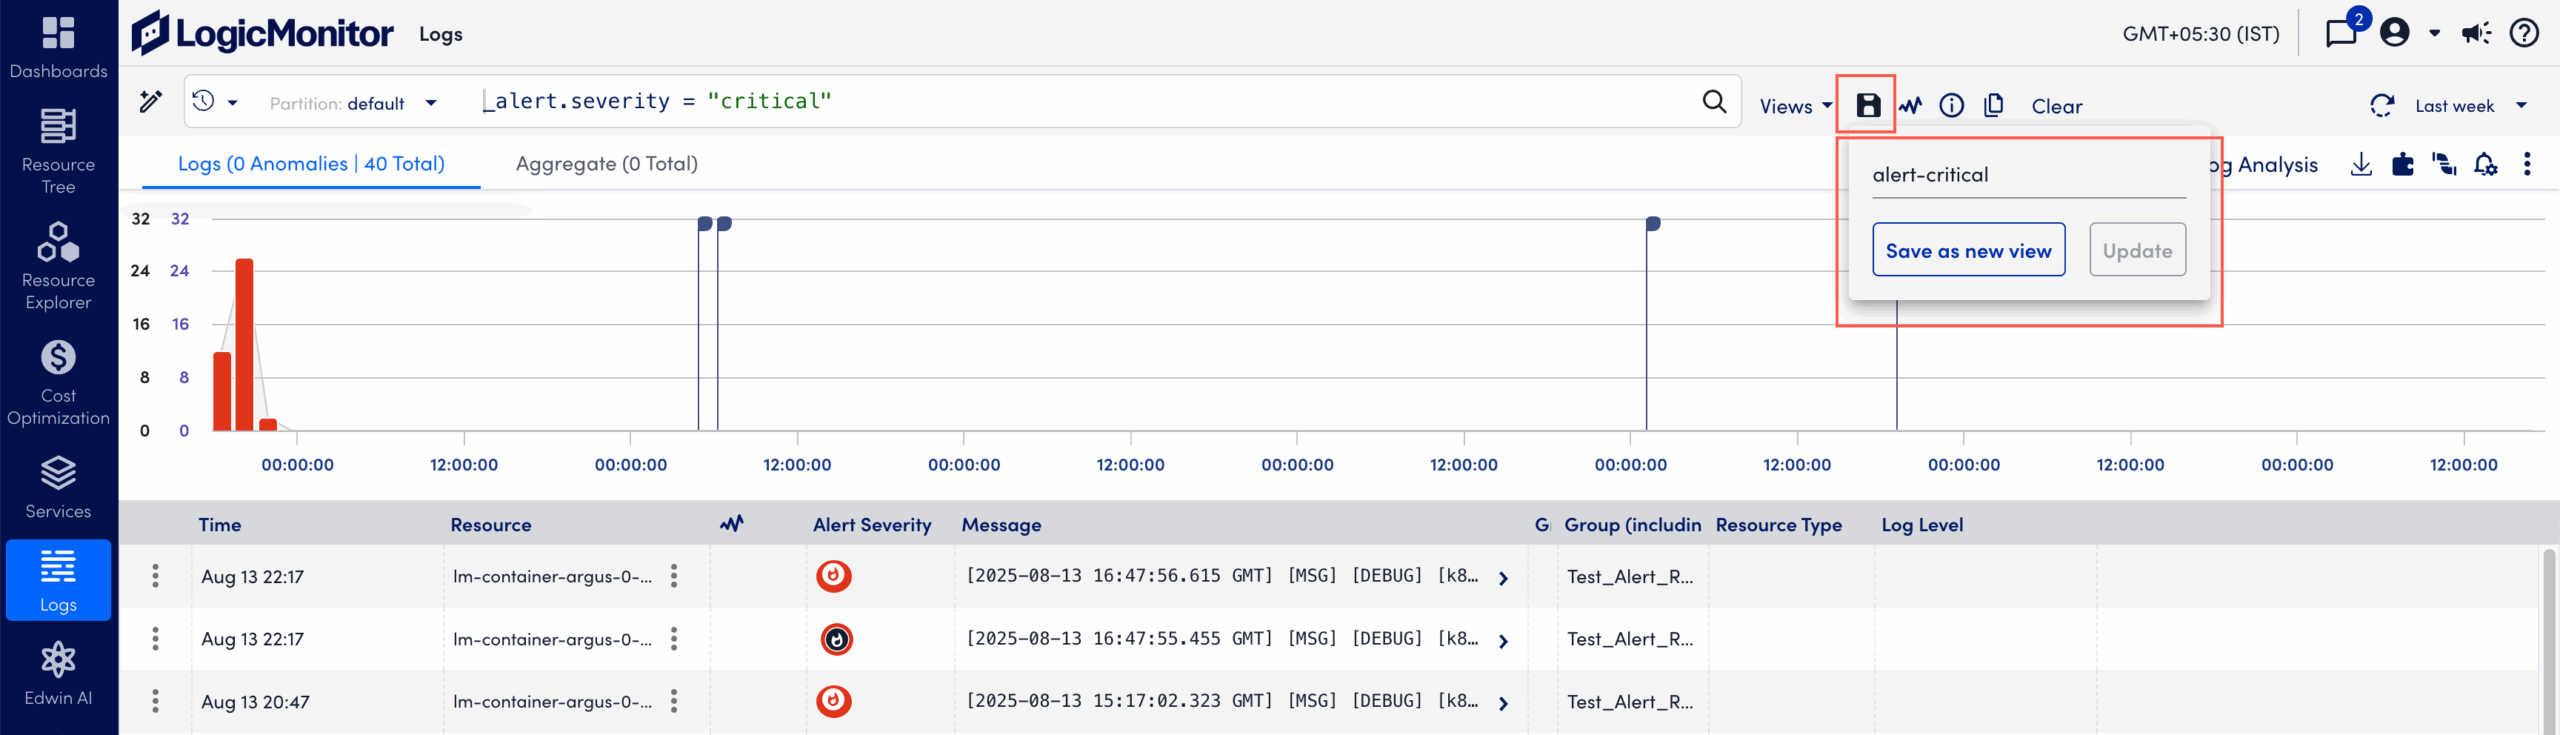Switch to Logs (0 Anomalies | 40 Total) tab
Viewport: 2560px width, 735px height.
[x=311, y=164]
